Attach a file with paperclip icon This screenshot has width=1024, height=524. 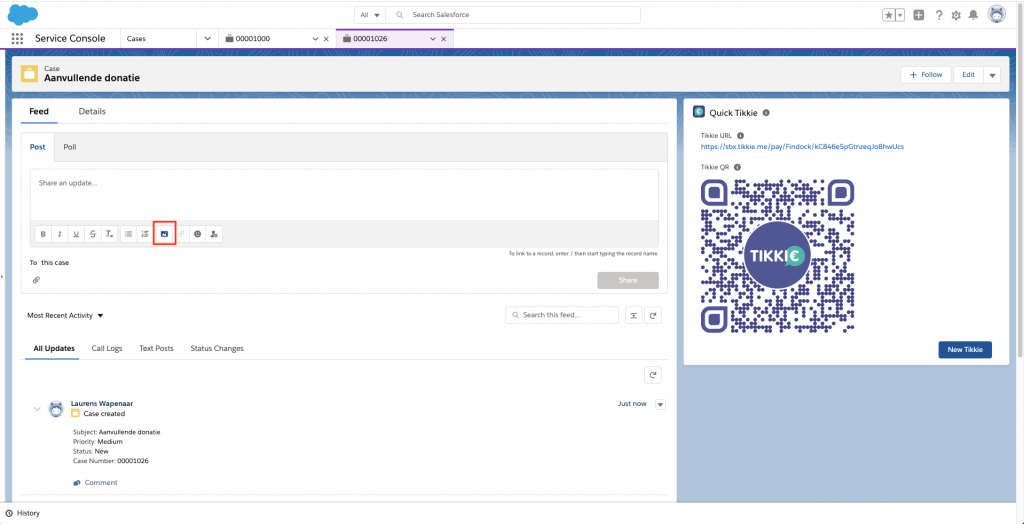click(x=36, y=280)
